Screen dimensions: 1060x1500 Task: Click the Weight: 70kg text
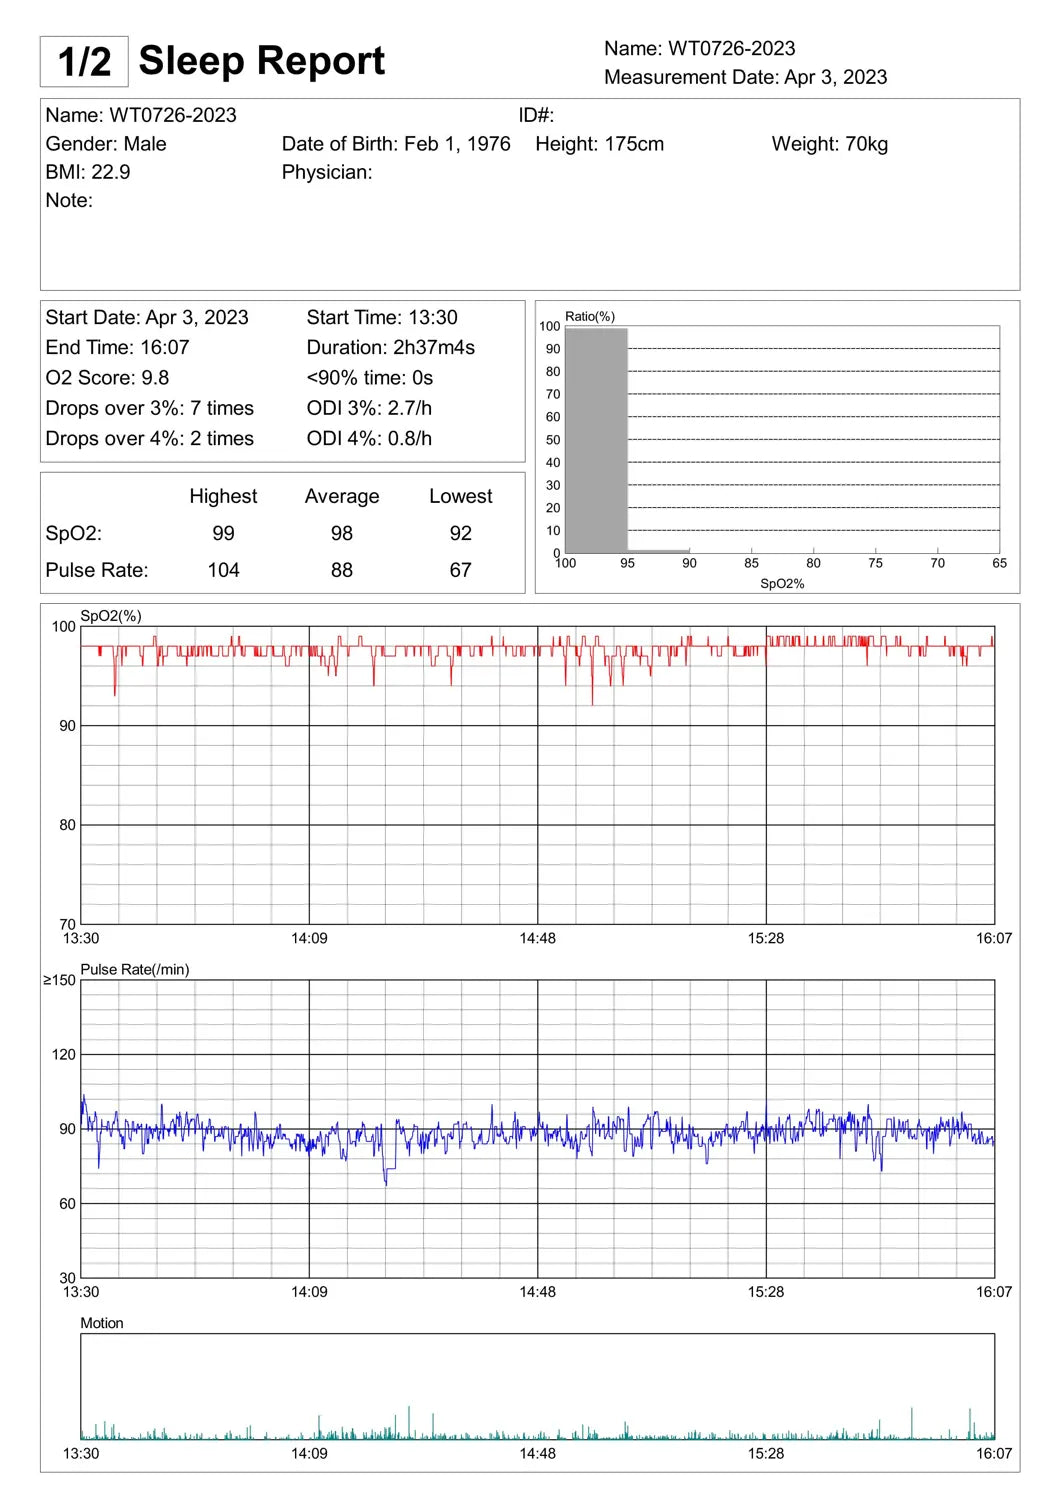pos(829,144)
